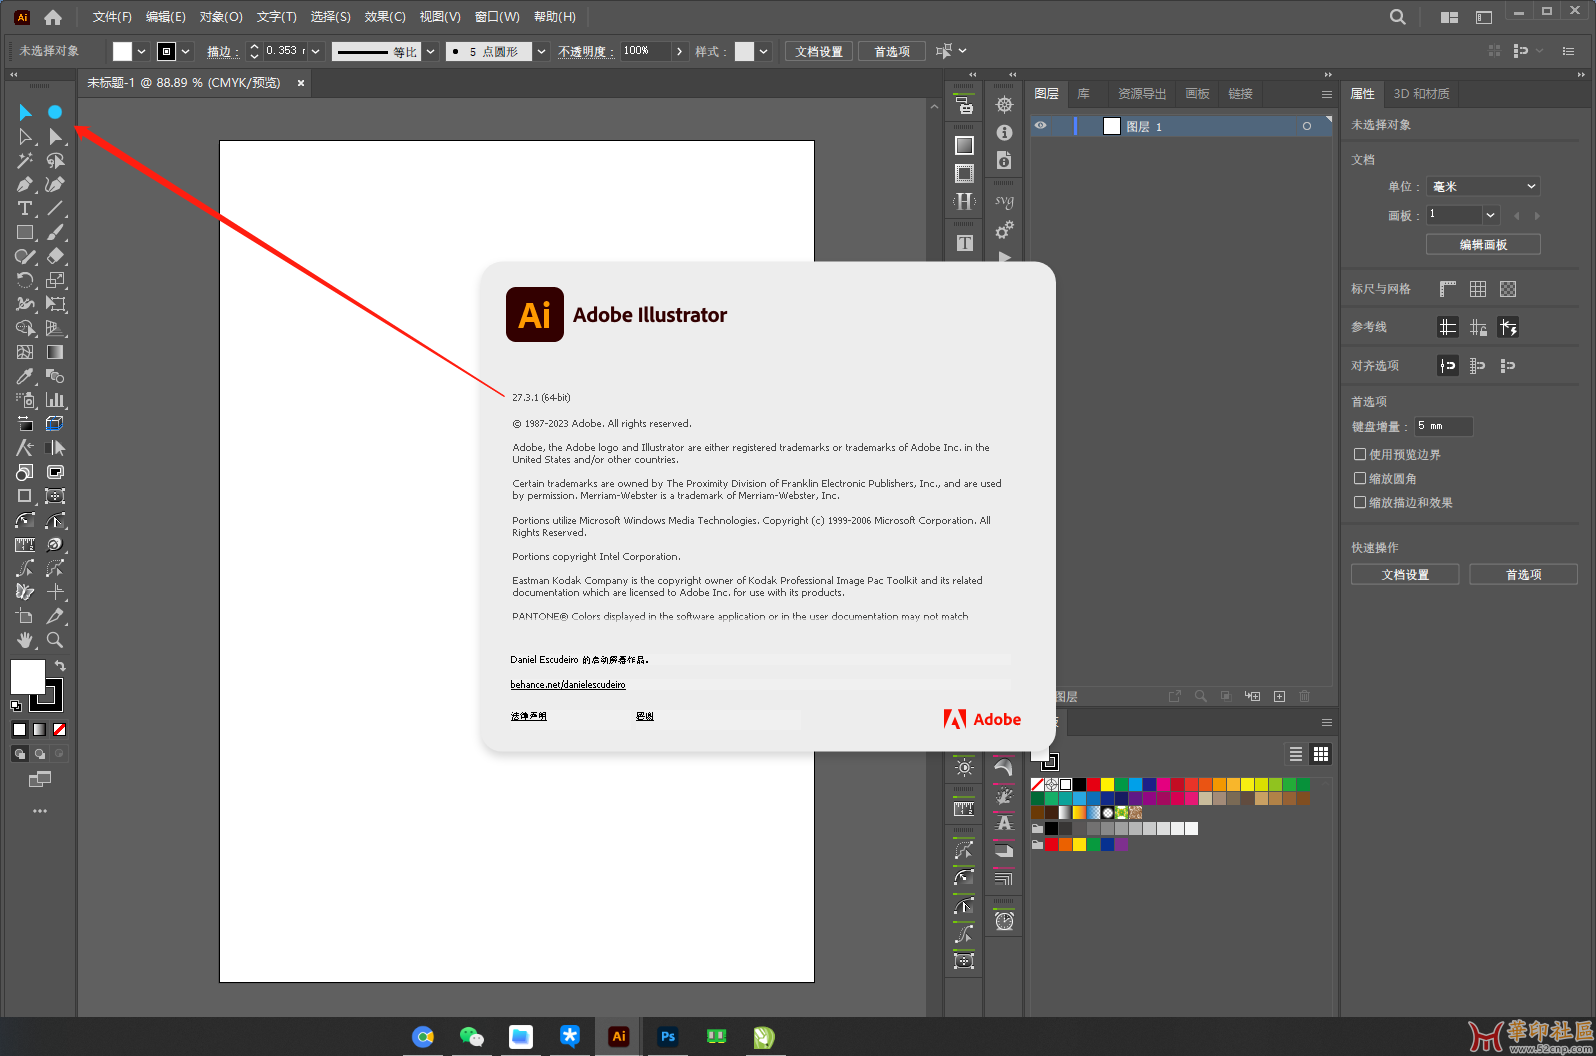Open Photoshop from the taskbar
Viewport: 1596px width, 1056px height.
(668, 1037)
